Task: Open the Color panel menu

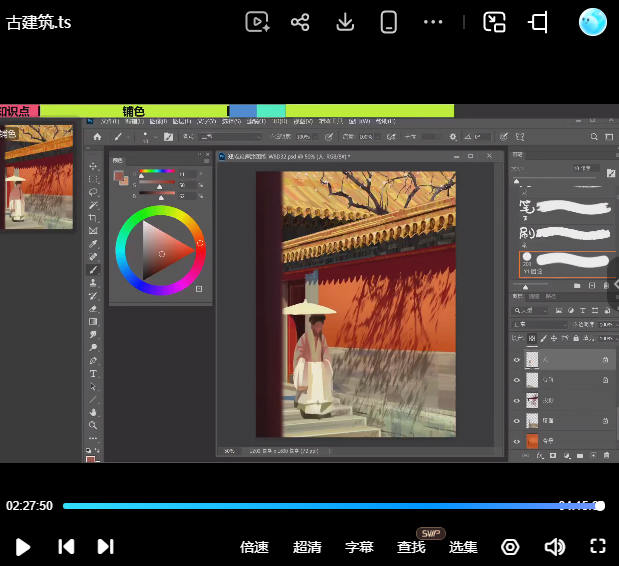Action: click(206, 161)
